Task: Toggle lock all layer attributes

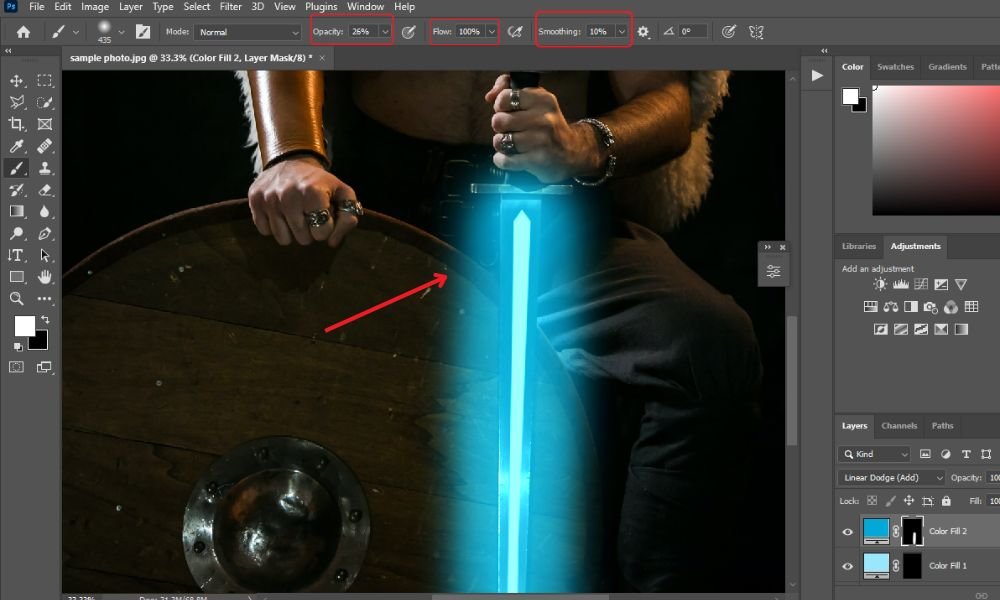Action: coord(946,501)
